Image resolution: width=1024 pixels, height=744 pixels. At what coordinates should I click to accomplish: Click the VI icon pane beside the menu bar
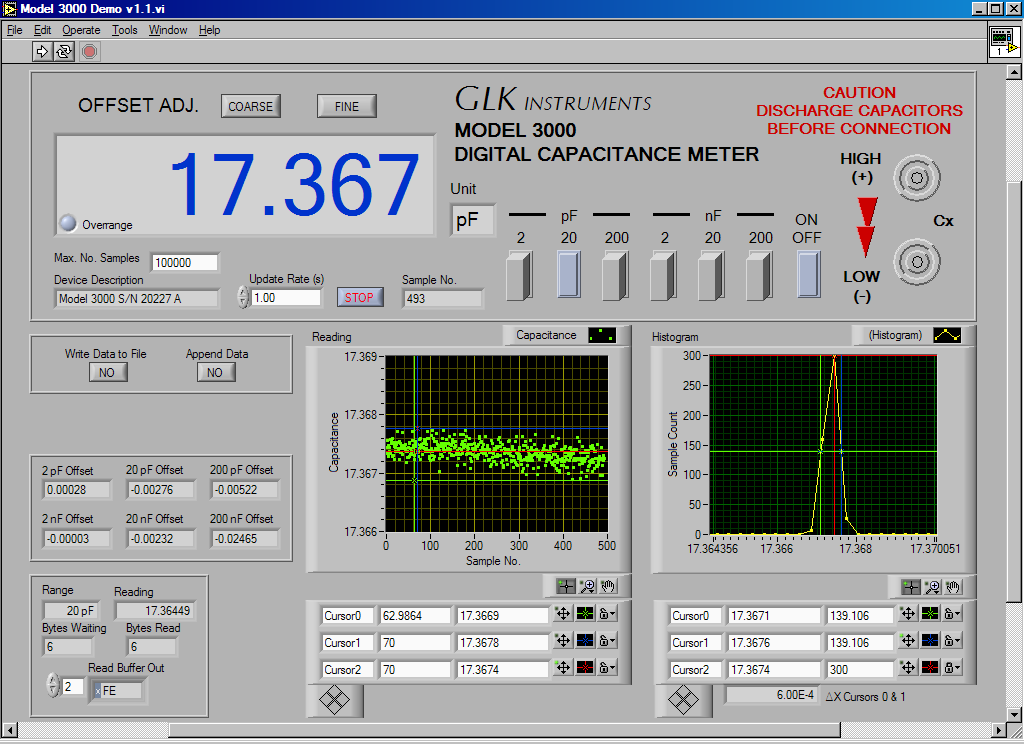[x=1004, y=42]
